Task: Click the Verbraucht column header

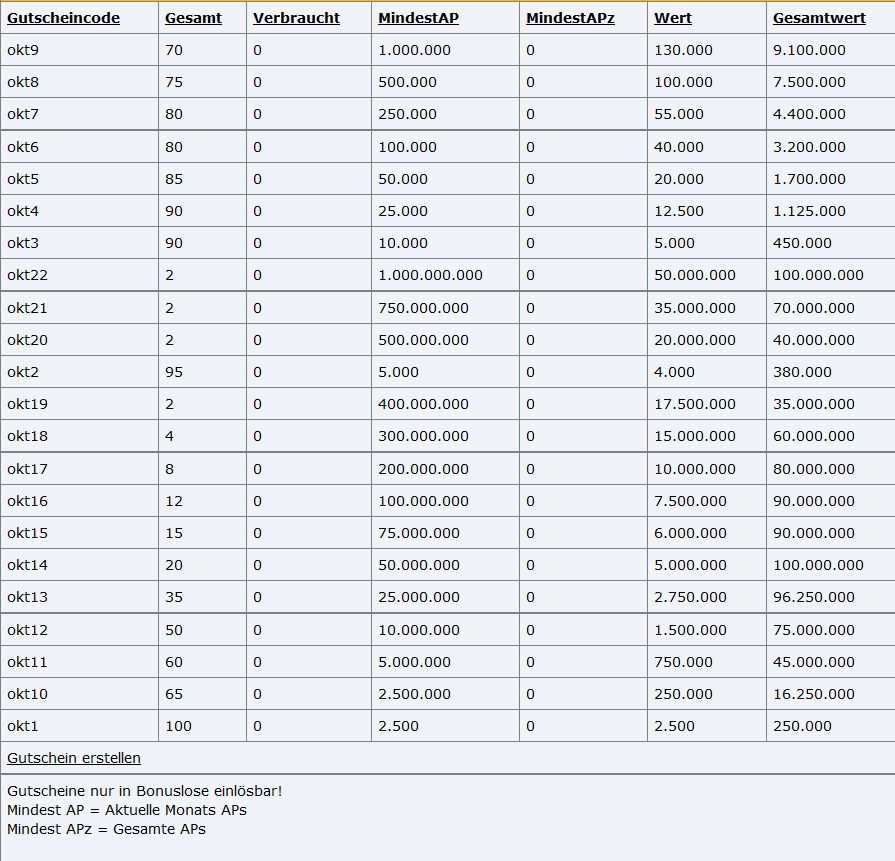Action: 296,18
